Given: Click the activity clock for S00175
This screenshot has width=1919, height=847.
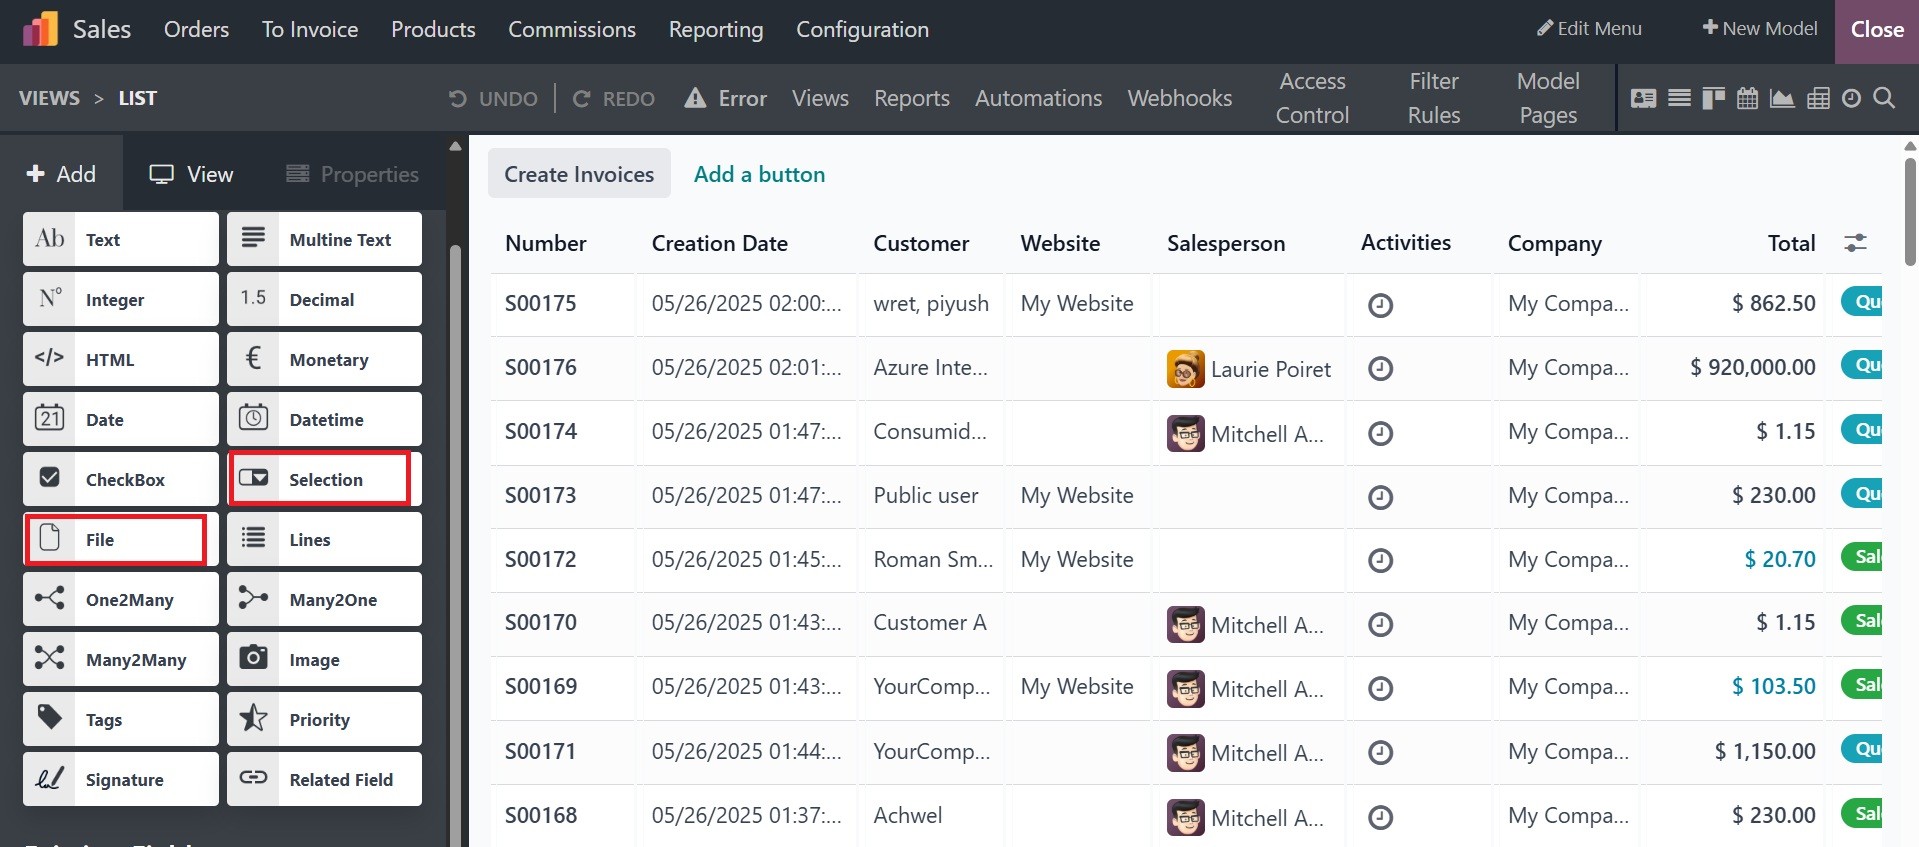Looking at the screenshot, I should [1380, 305].
